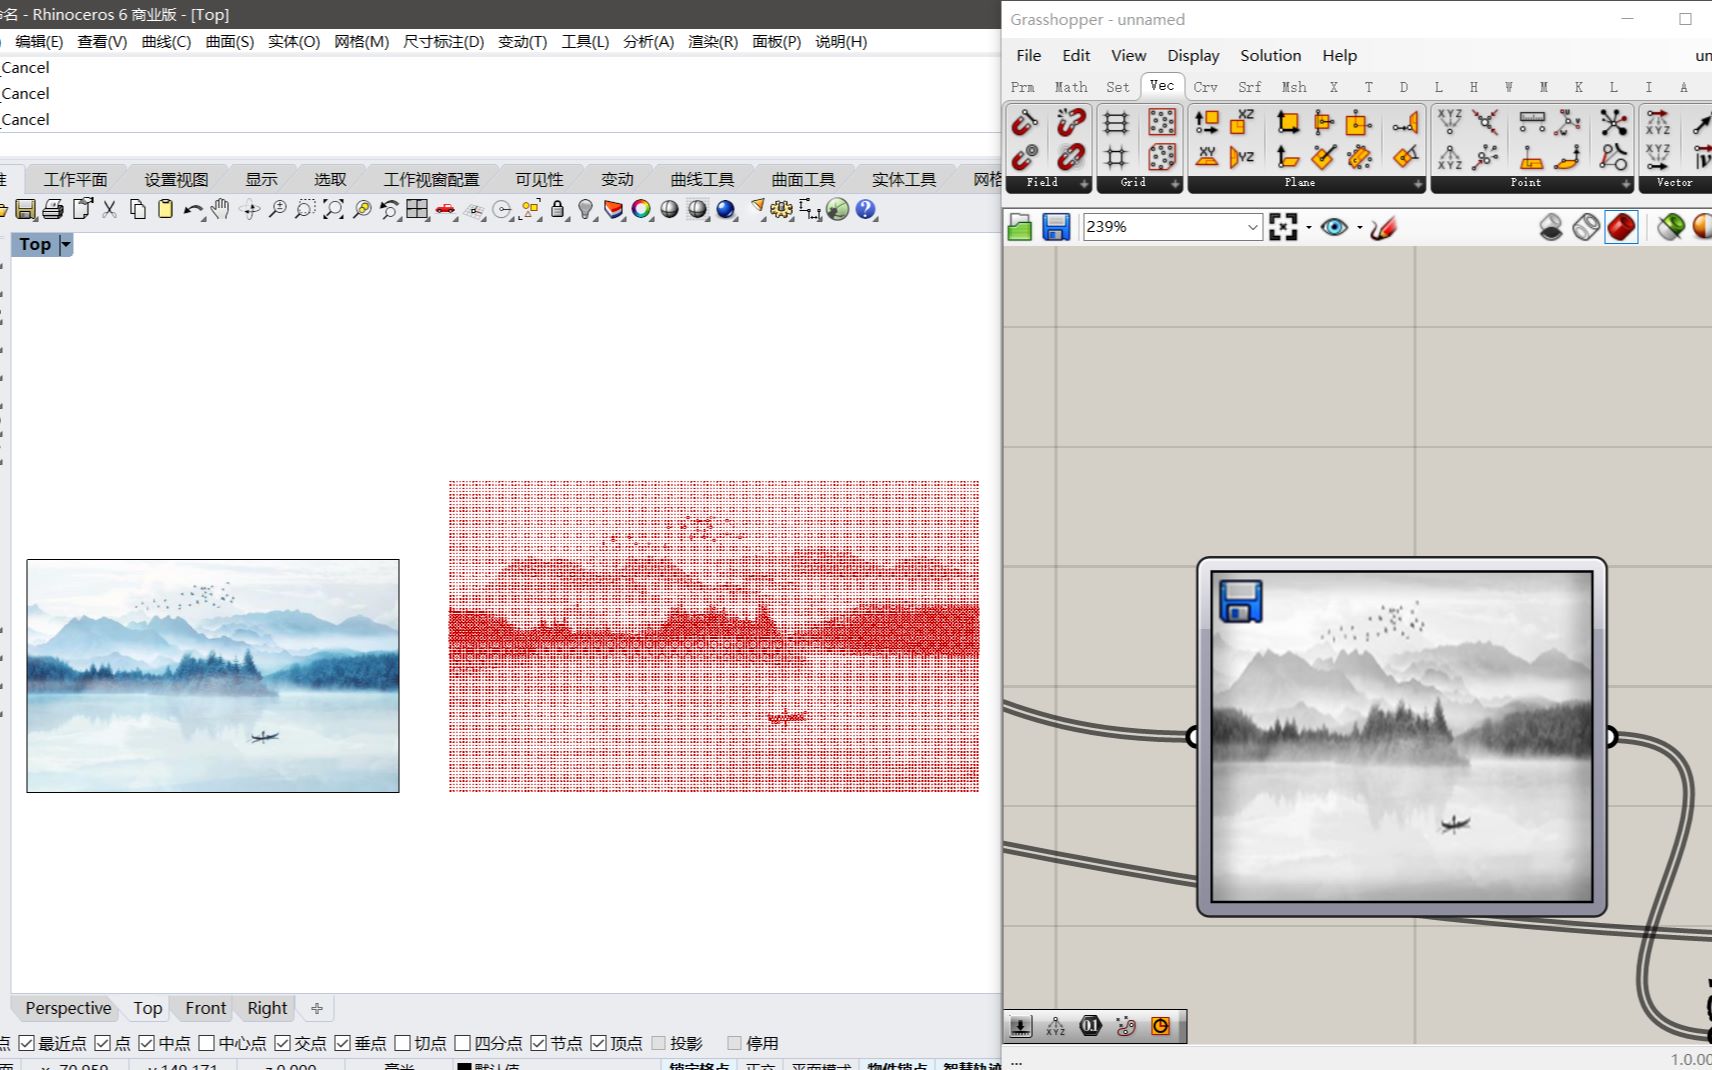This screenshot has height=1070, width=1712.
Task: Toggle the 最近点 osnap checkbox
Action: (x=26, y=1043)
